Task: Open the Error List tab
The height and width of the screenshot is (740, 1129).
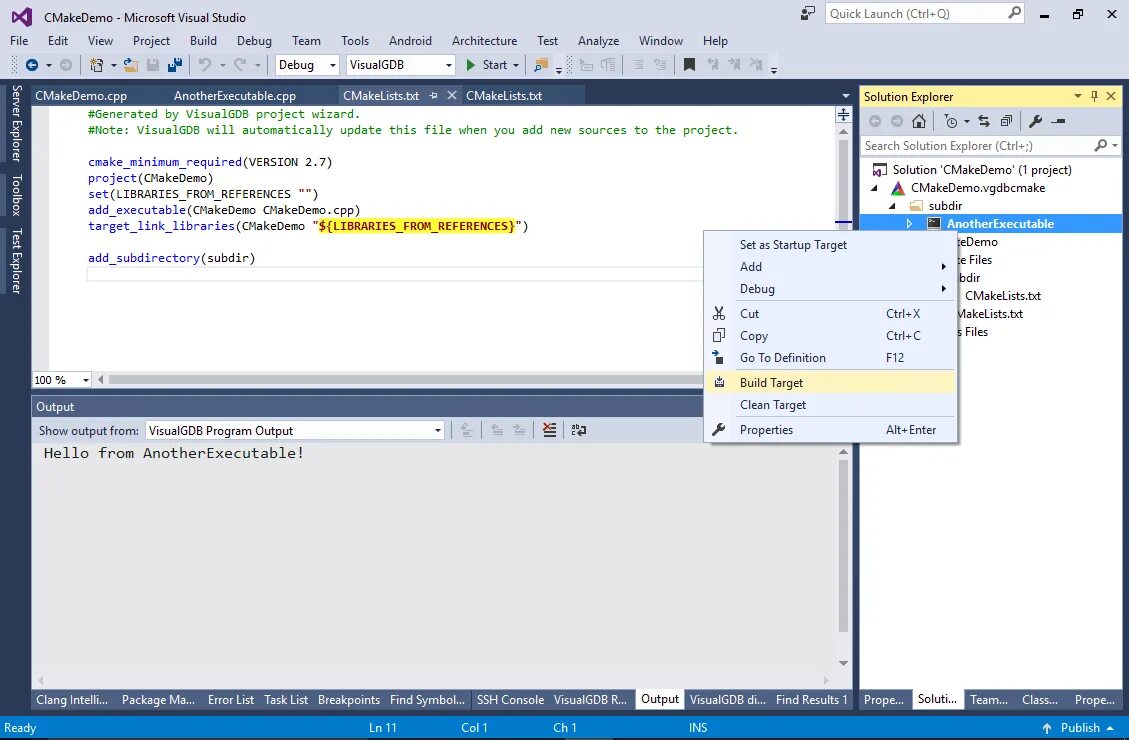Action: click(x=230, y=700)
